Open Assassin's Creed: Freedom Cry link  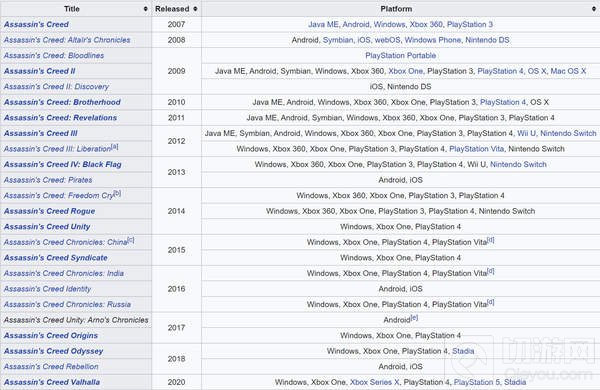(59, 196)
